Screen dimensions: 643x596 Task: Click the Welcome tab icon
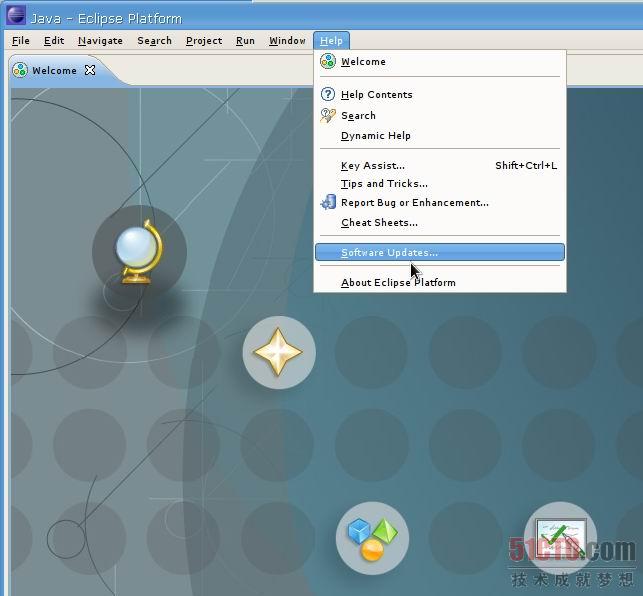(20, 70)
